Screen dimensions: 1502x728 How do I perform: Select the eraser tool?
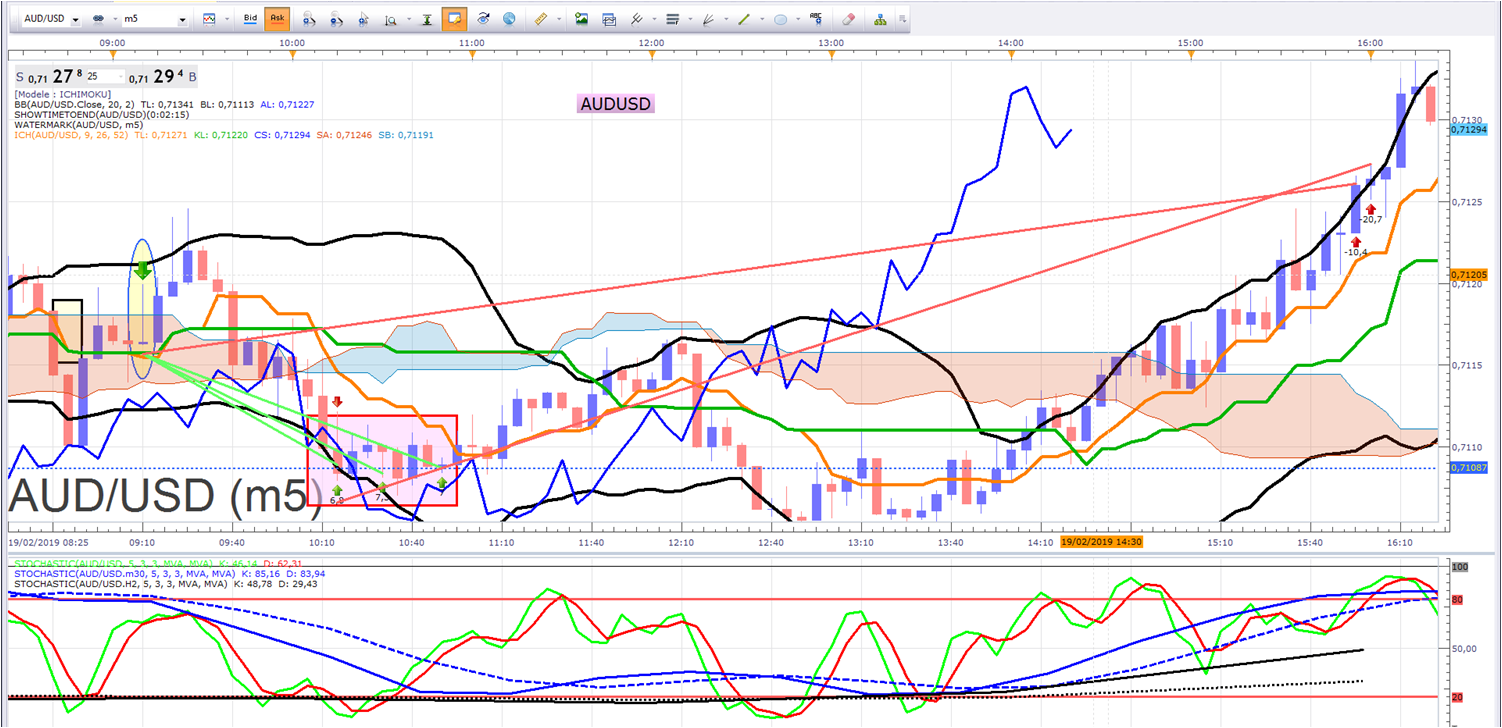pos(849,19)
